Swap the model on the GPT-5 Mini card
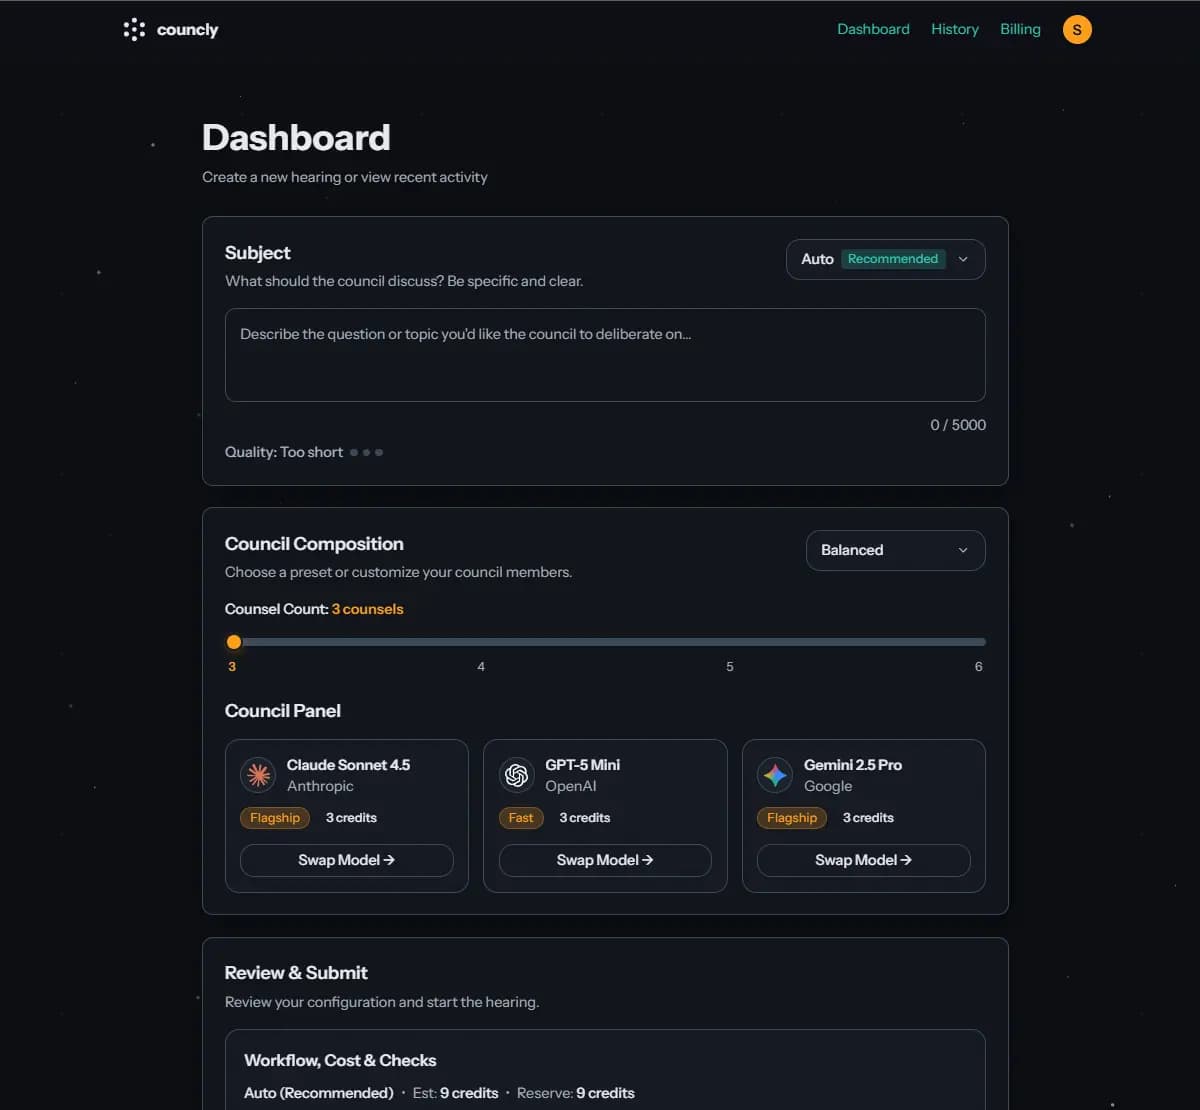Viewport: 1200px width, 1110px height. [x=604, y=860]
